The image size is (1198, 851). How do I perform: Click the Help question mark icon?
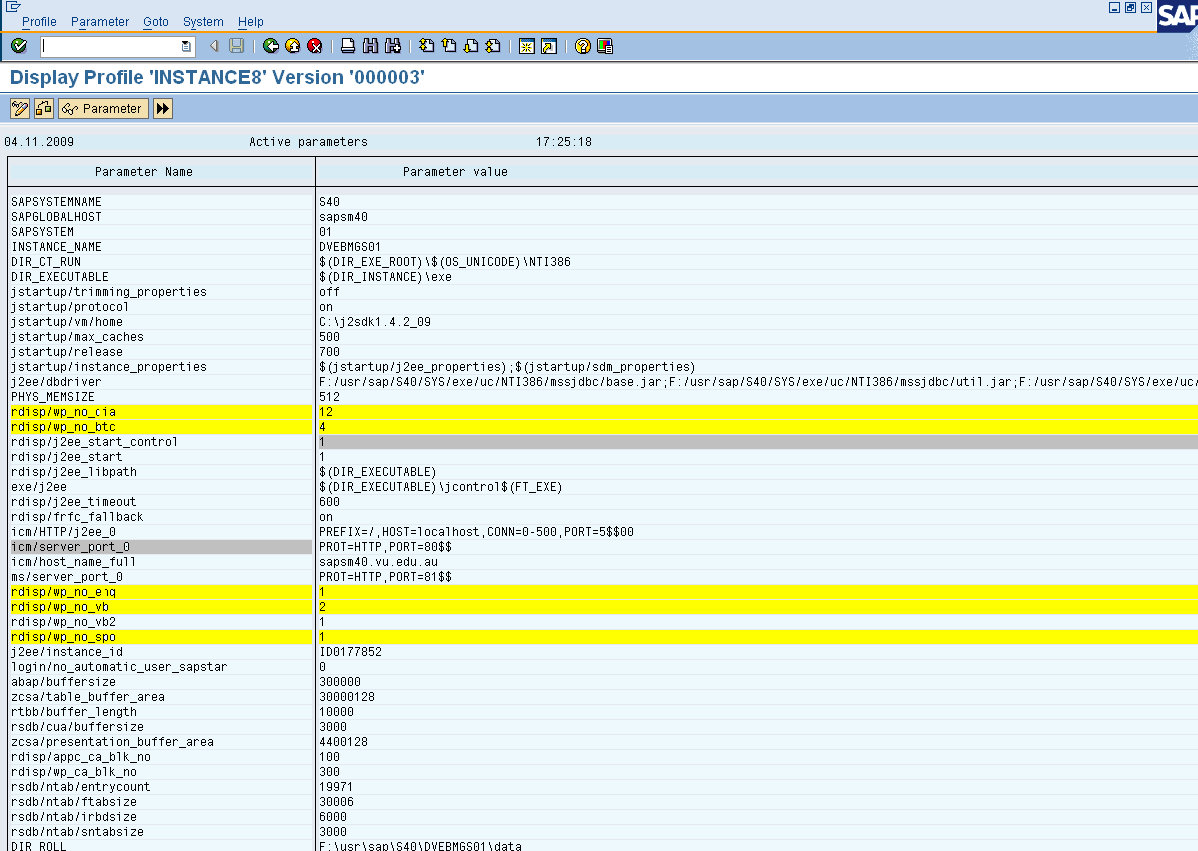583,46
